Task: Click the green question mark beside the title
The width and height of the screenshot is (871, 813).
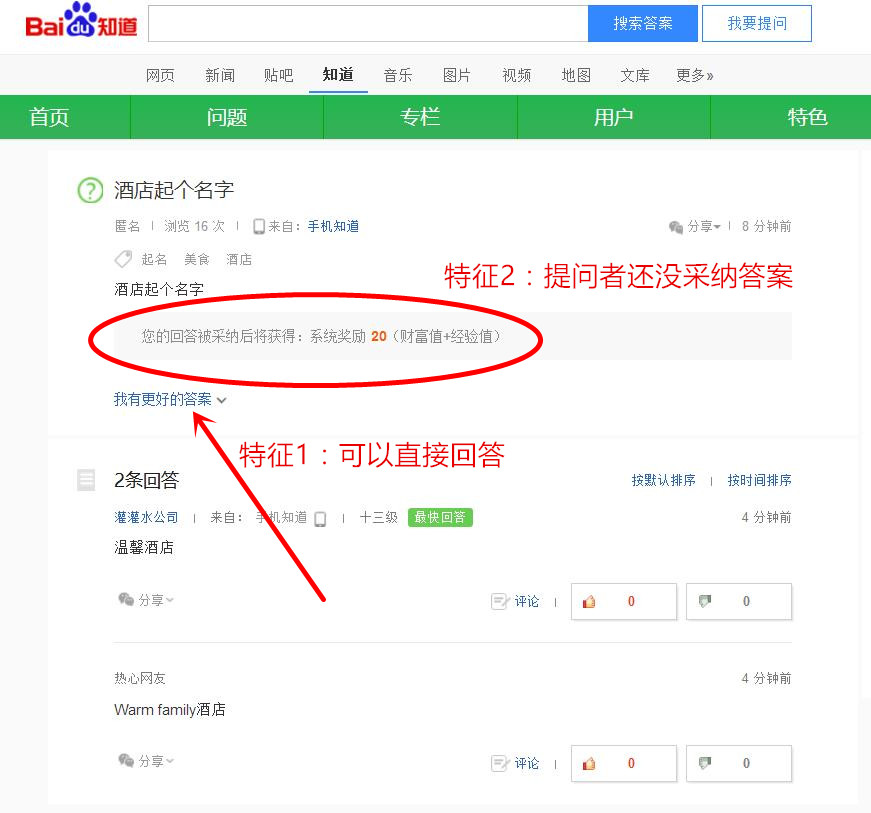Action: coord(90,190)
